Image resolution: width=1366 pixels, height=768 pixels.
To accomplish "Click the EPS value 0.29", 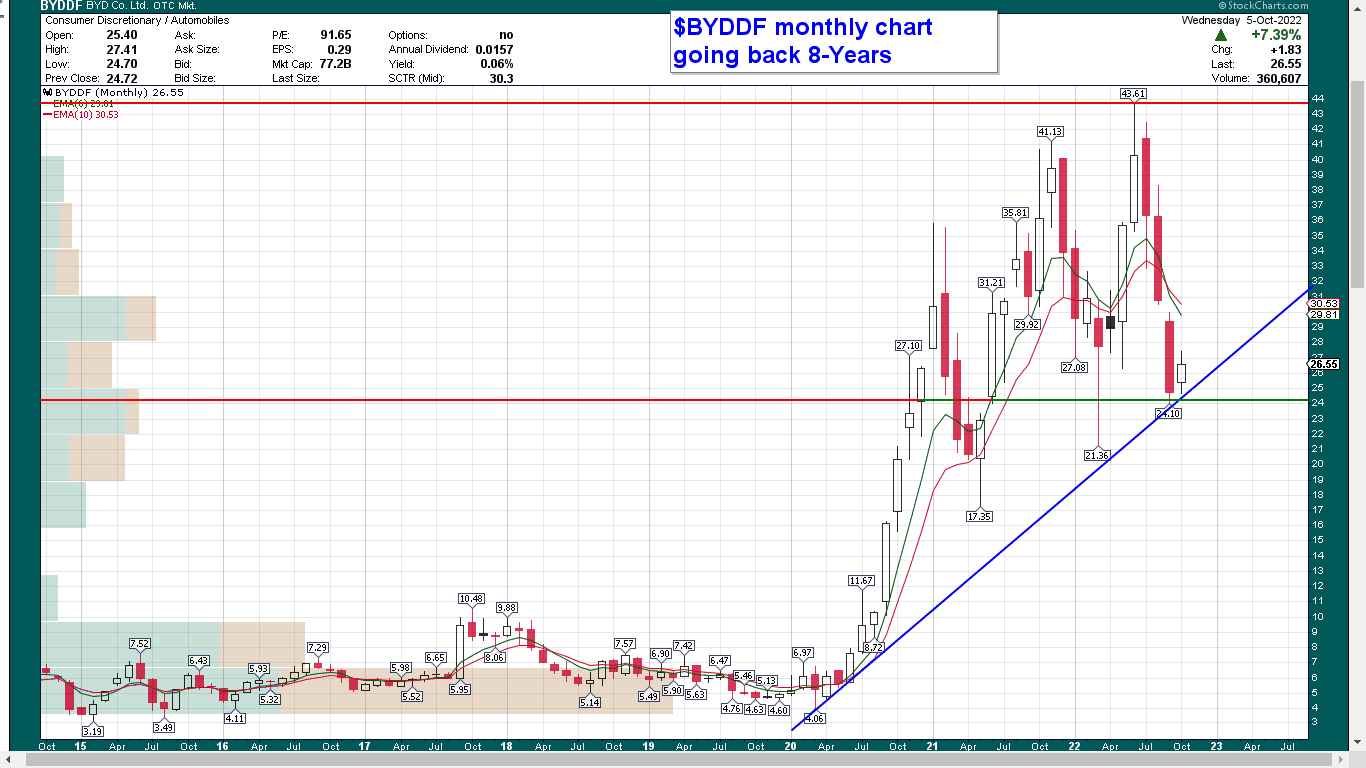I will pos(340,49).
